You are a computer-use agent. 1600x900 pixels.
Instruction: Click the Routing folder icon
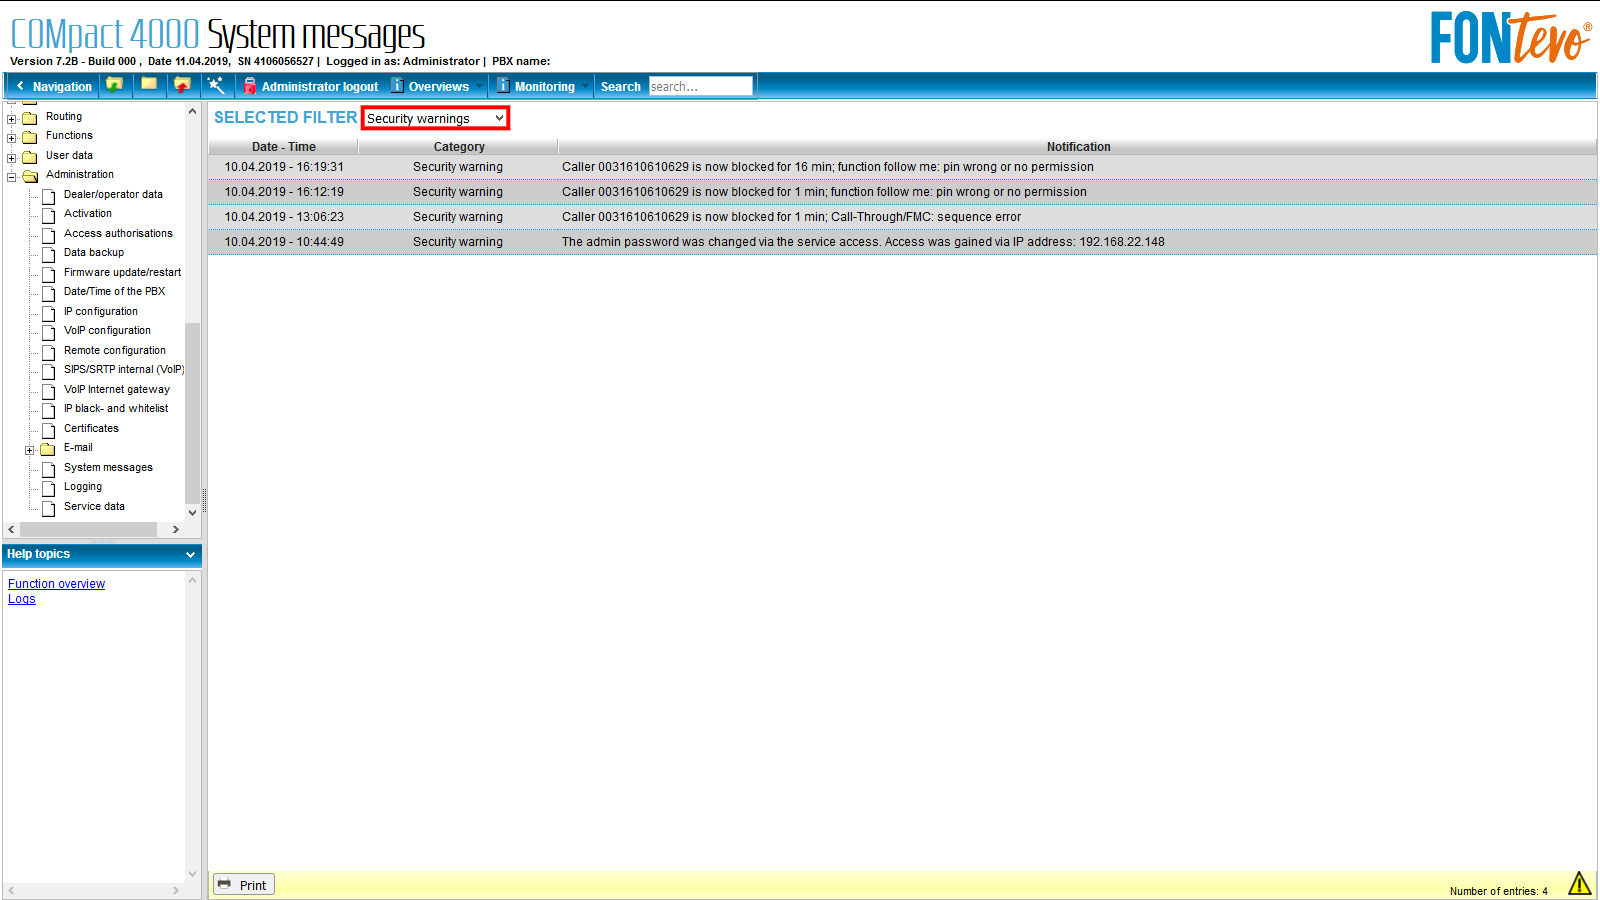[x=30, y=118]
